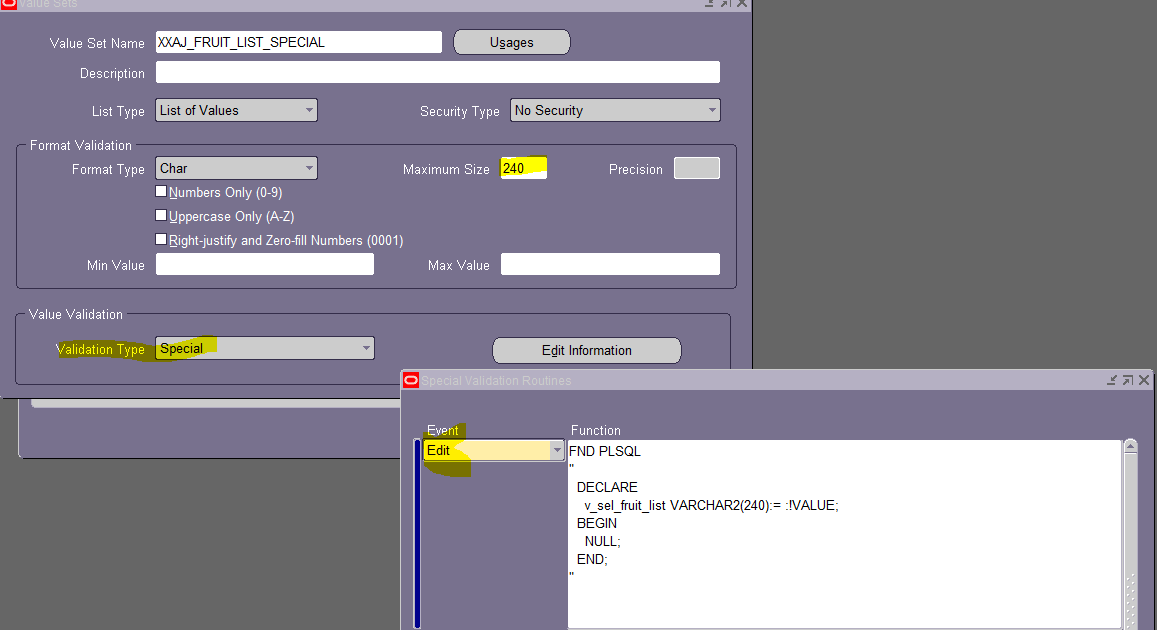Open the Validation Type dropdown showing Special

[x=364, y=348]
